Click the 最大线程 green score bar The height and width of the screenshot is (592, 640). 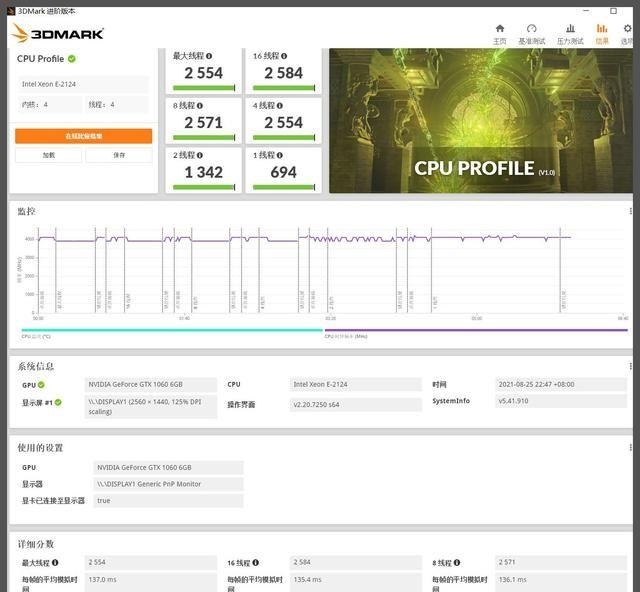[204, 88]
